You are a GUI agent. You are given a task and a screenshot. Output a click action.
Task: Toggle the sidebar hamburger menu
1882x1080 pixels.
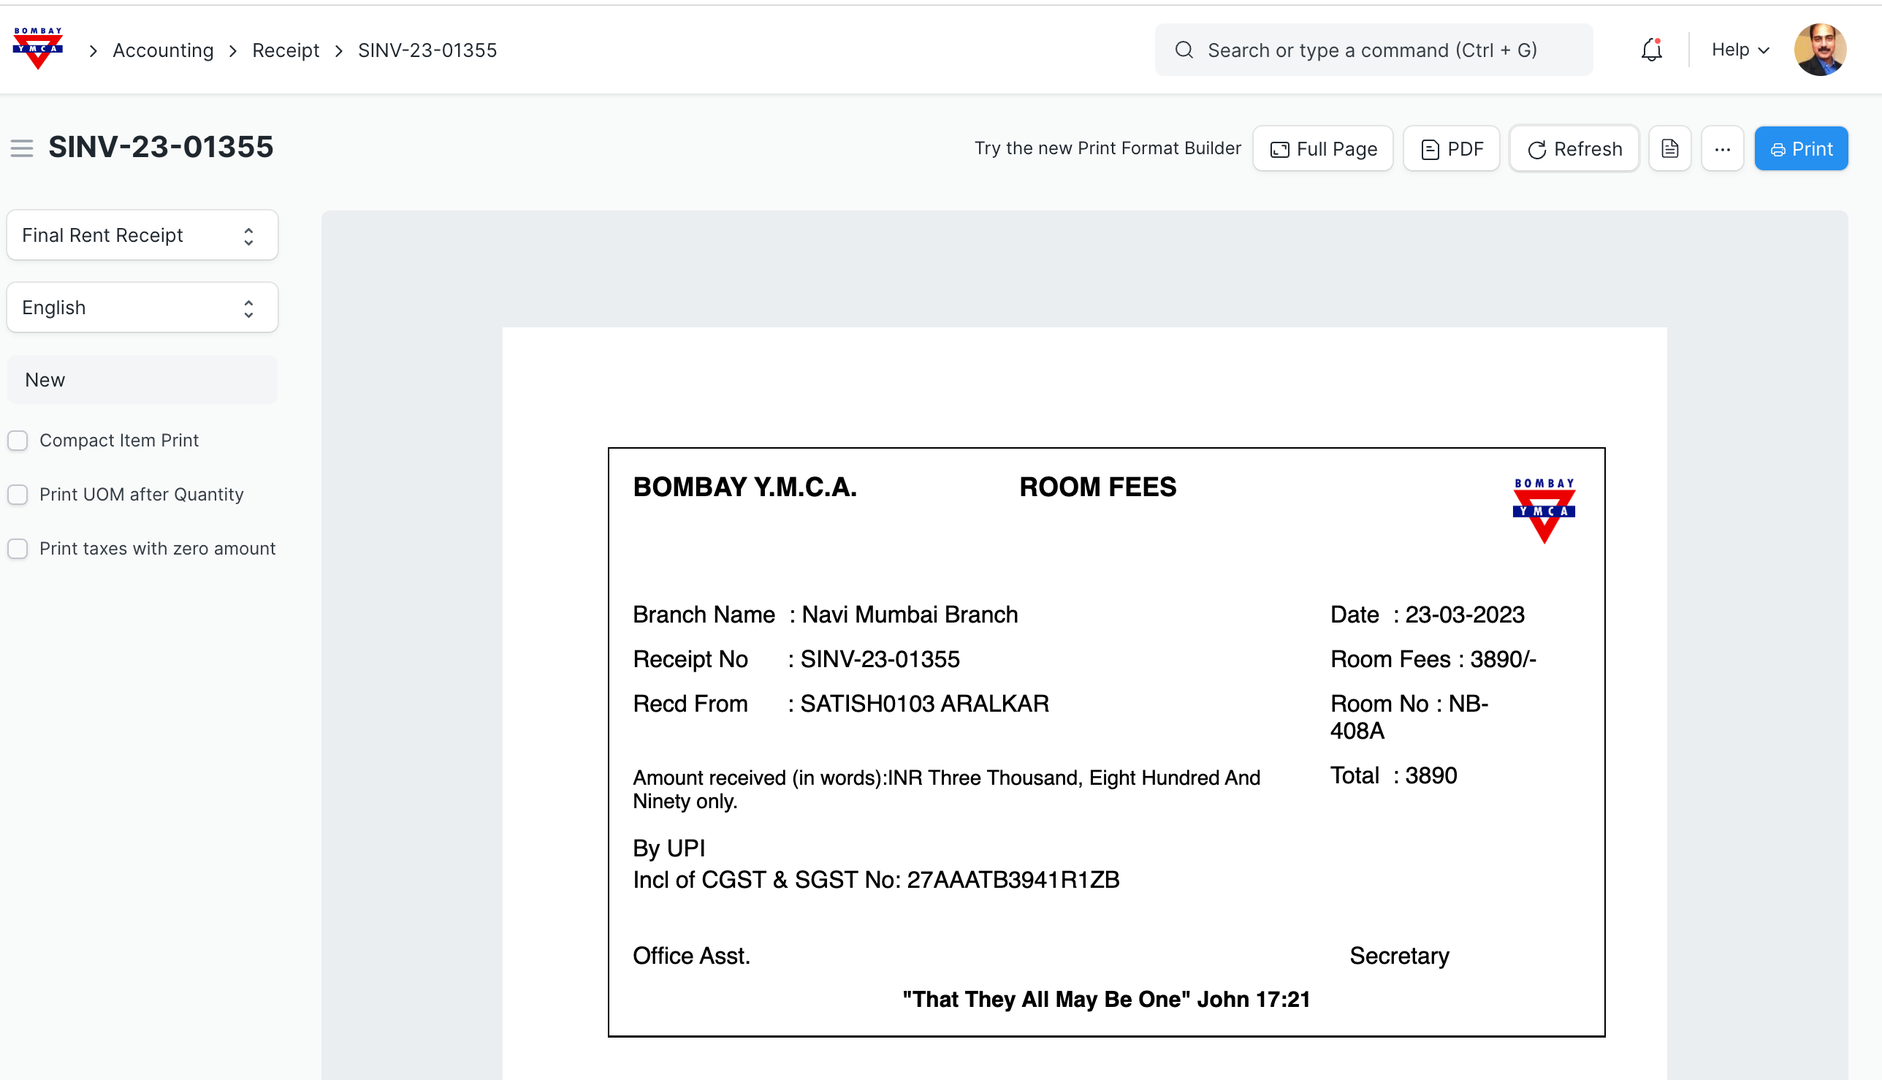[x=22, y=148]
